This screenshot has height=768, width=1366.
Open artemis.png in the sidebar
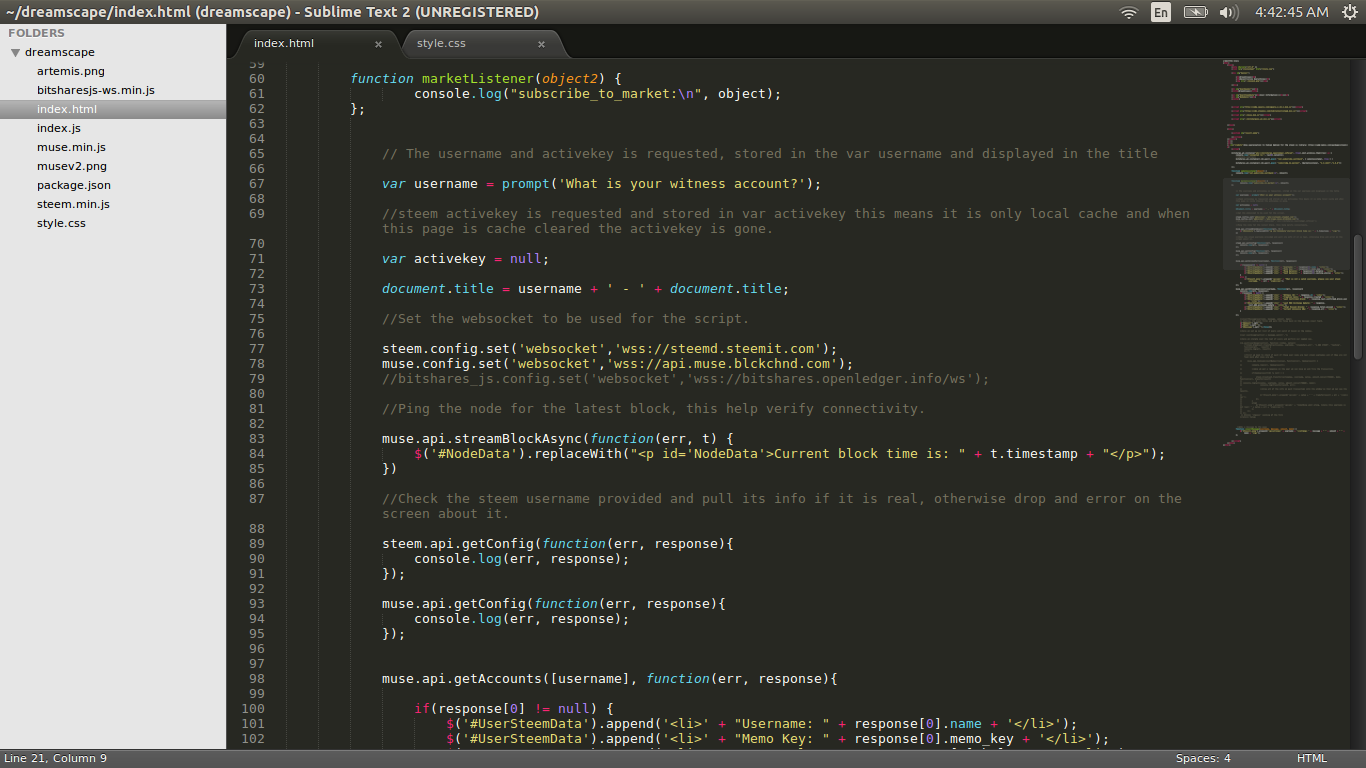(70, 71)
